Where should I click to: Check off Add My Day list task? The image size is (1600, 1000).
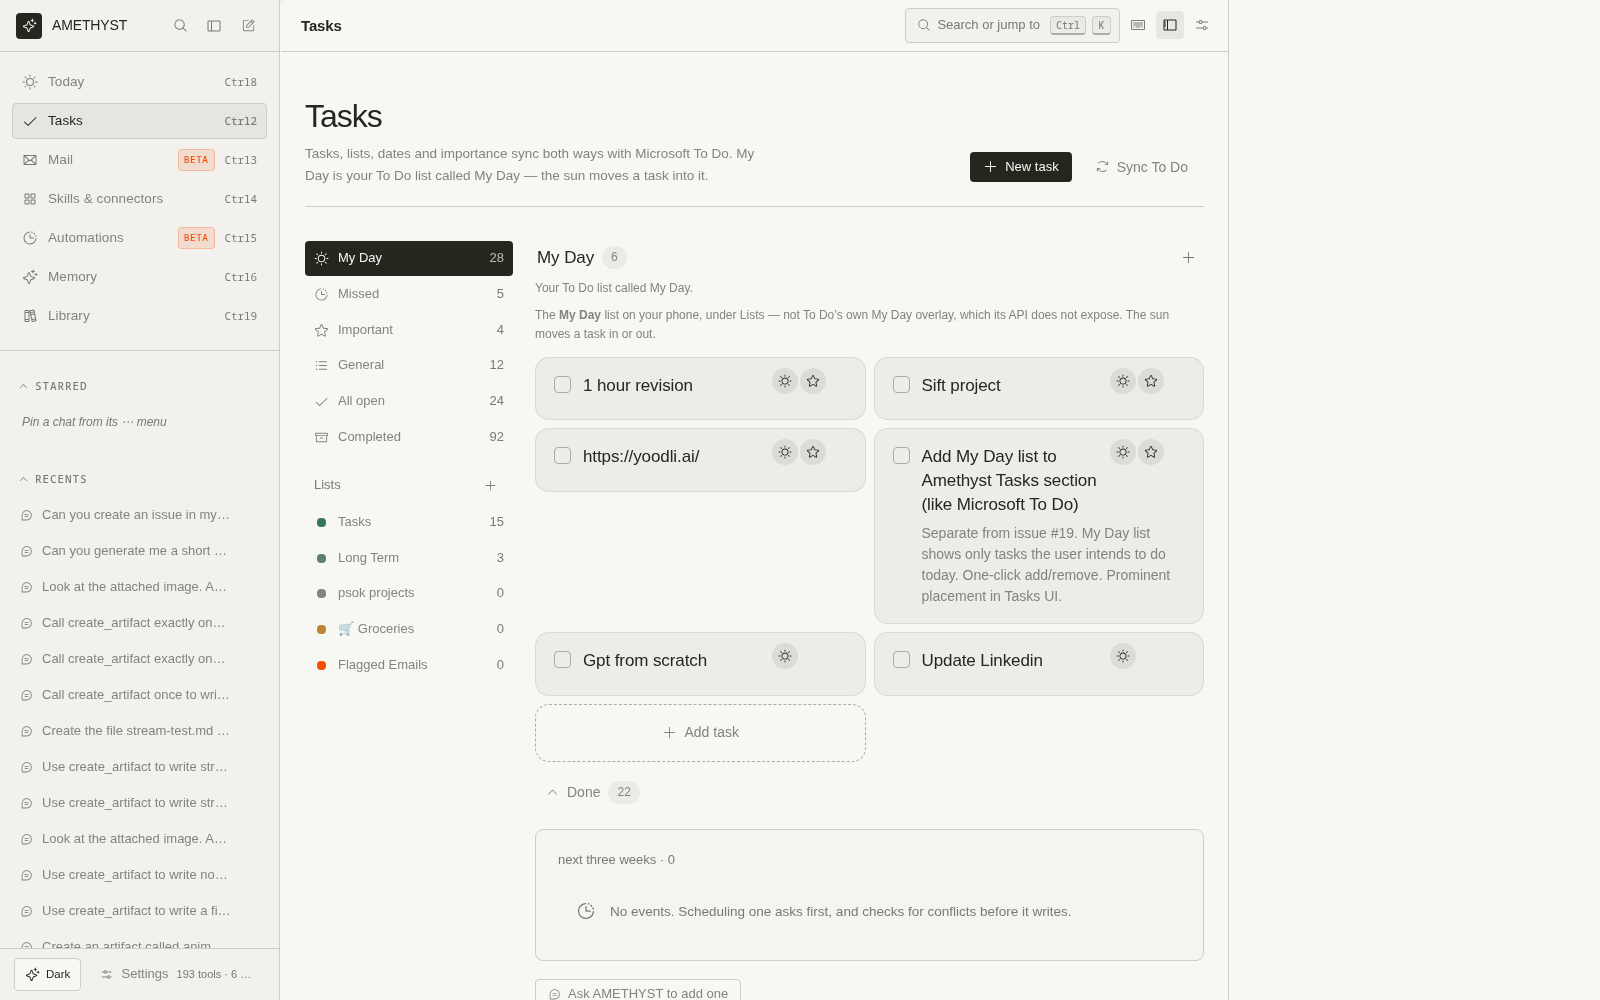click(x=901, y=456)
